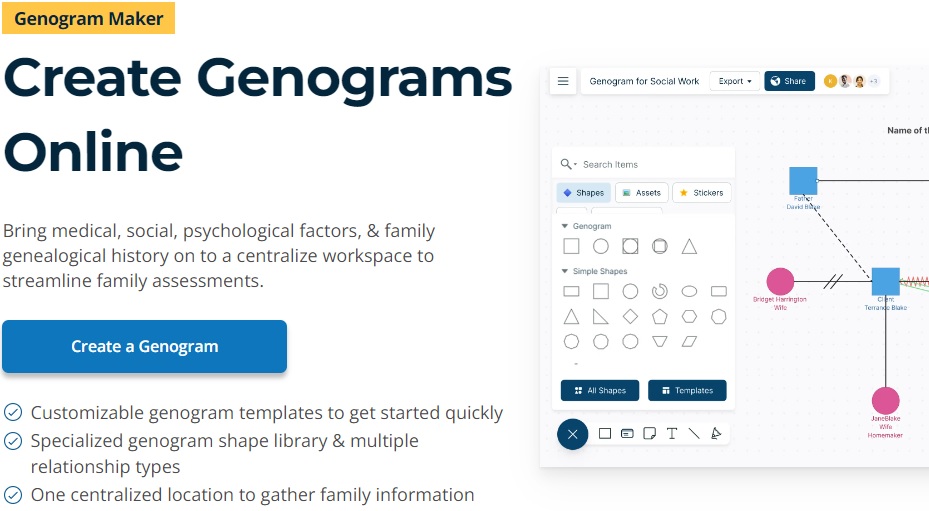
Task: Select the sticky note tool
Action: [649, 434]
